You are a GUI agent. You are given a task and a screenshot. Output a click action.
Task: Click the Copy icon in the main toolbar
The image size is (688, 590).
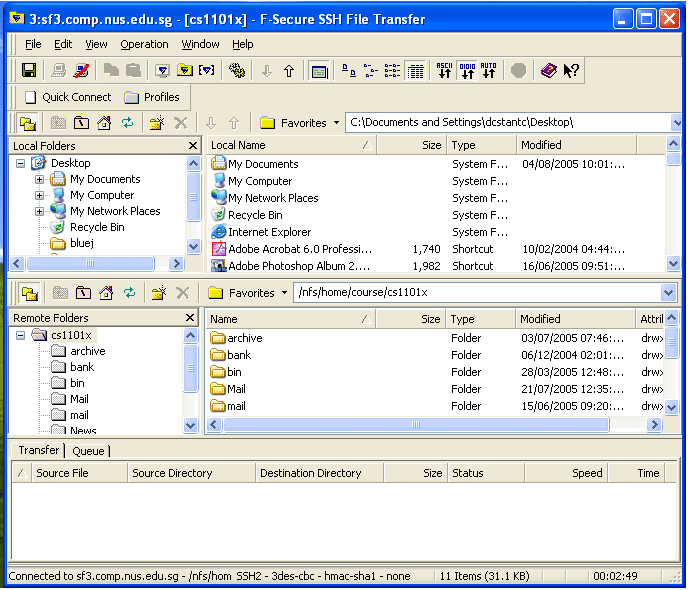[x=111, y=71]
